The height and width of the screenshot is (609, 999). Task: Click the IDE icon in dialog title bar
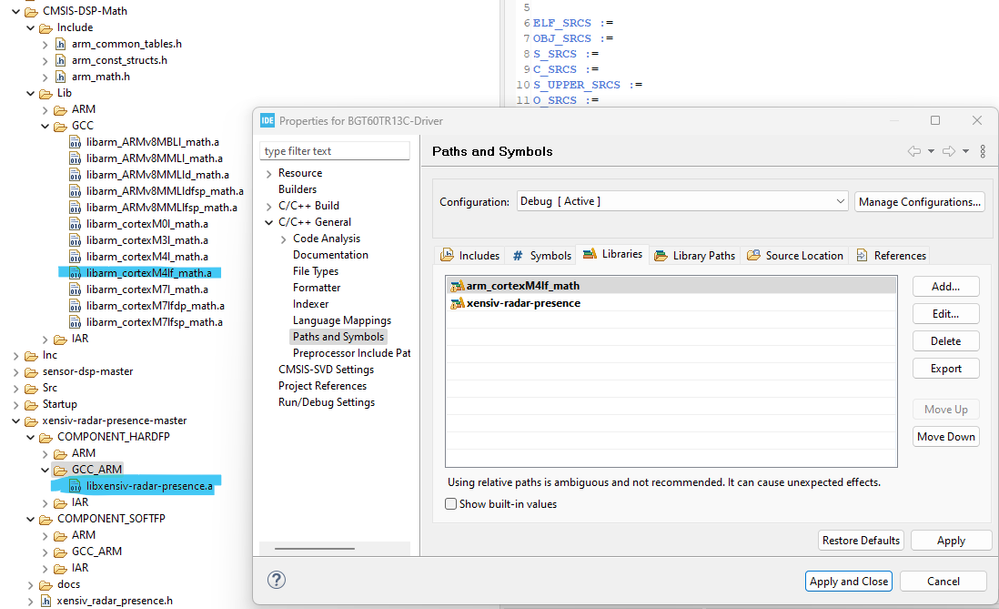pos(268,120)
